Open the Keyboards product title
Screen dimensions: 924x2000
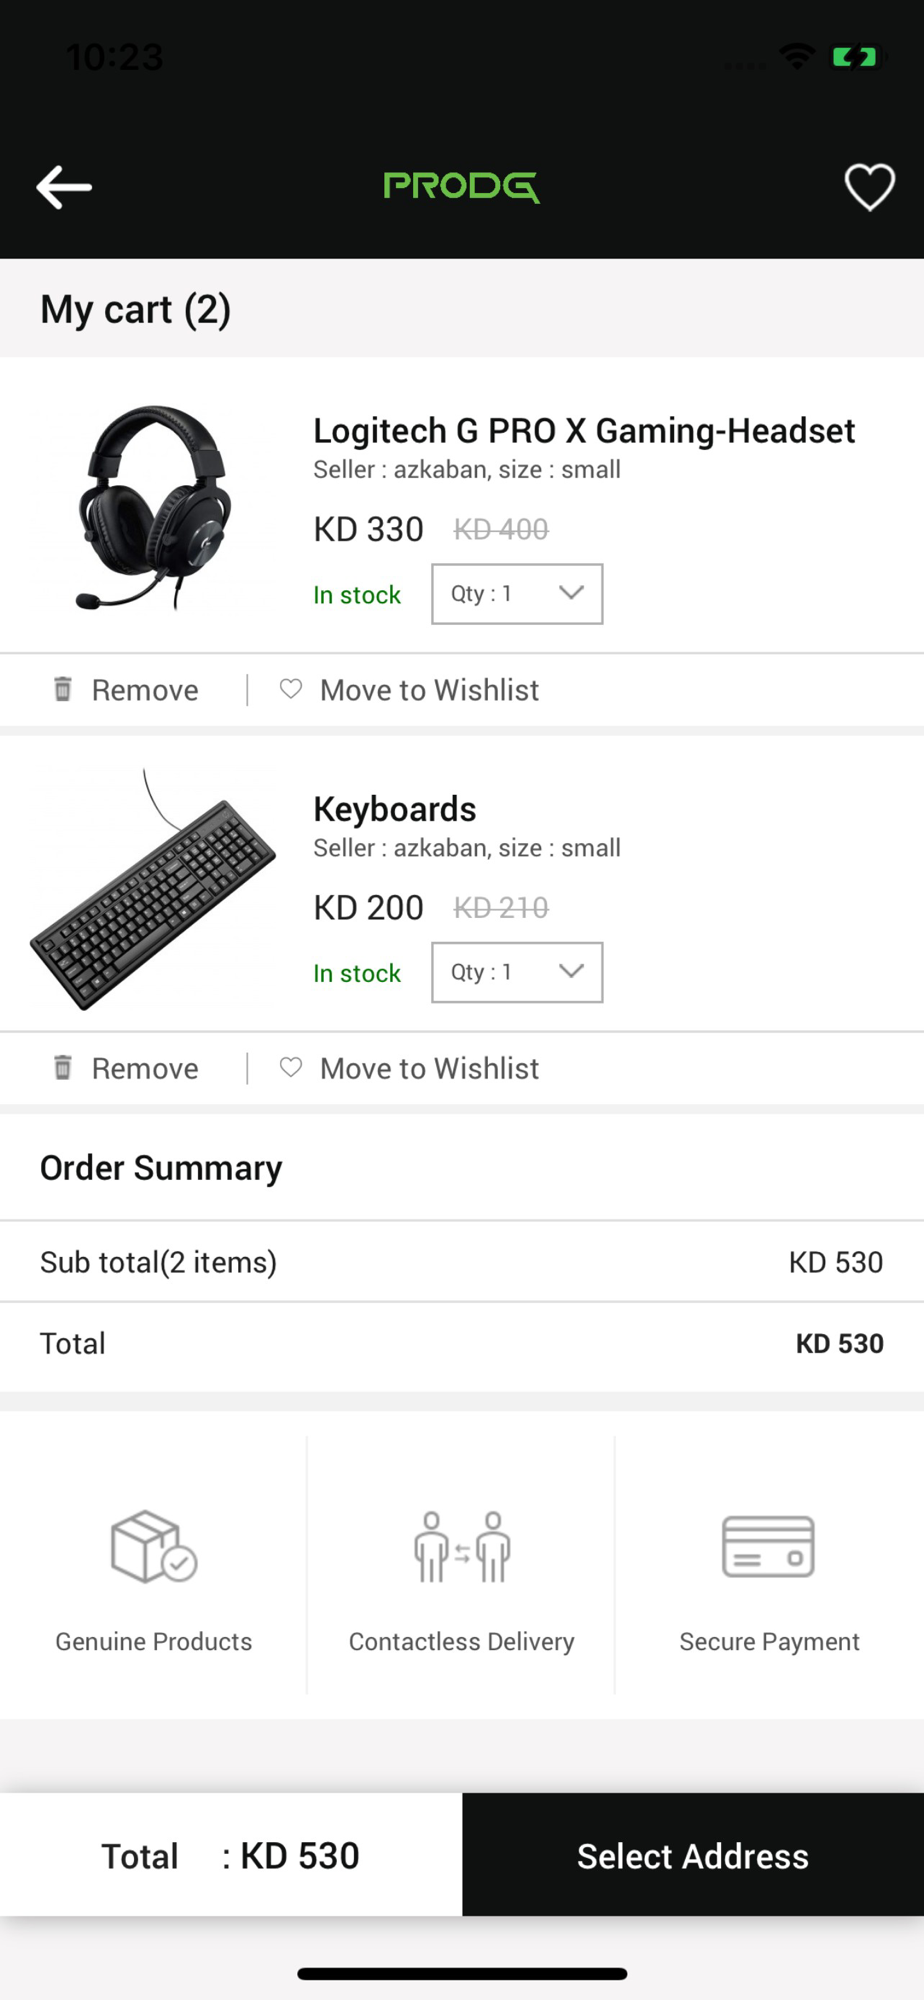tap(395, 809)
